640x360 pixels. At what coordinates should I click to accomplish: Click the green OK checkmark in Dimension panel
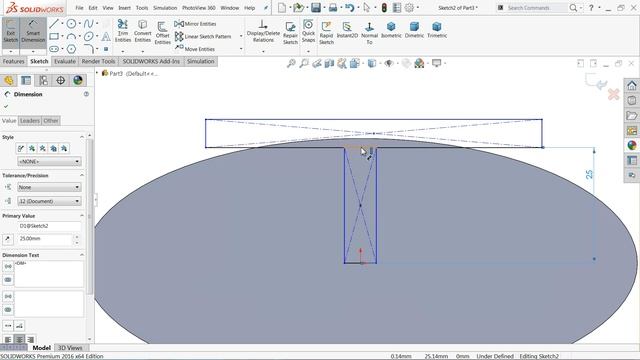tap(6, 106)
